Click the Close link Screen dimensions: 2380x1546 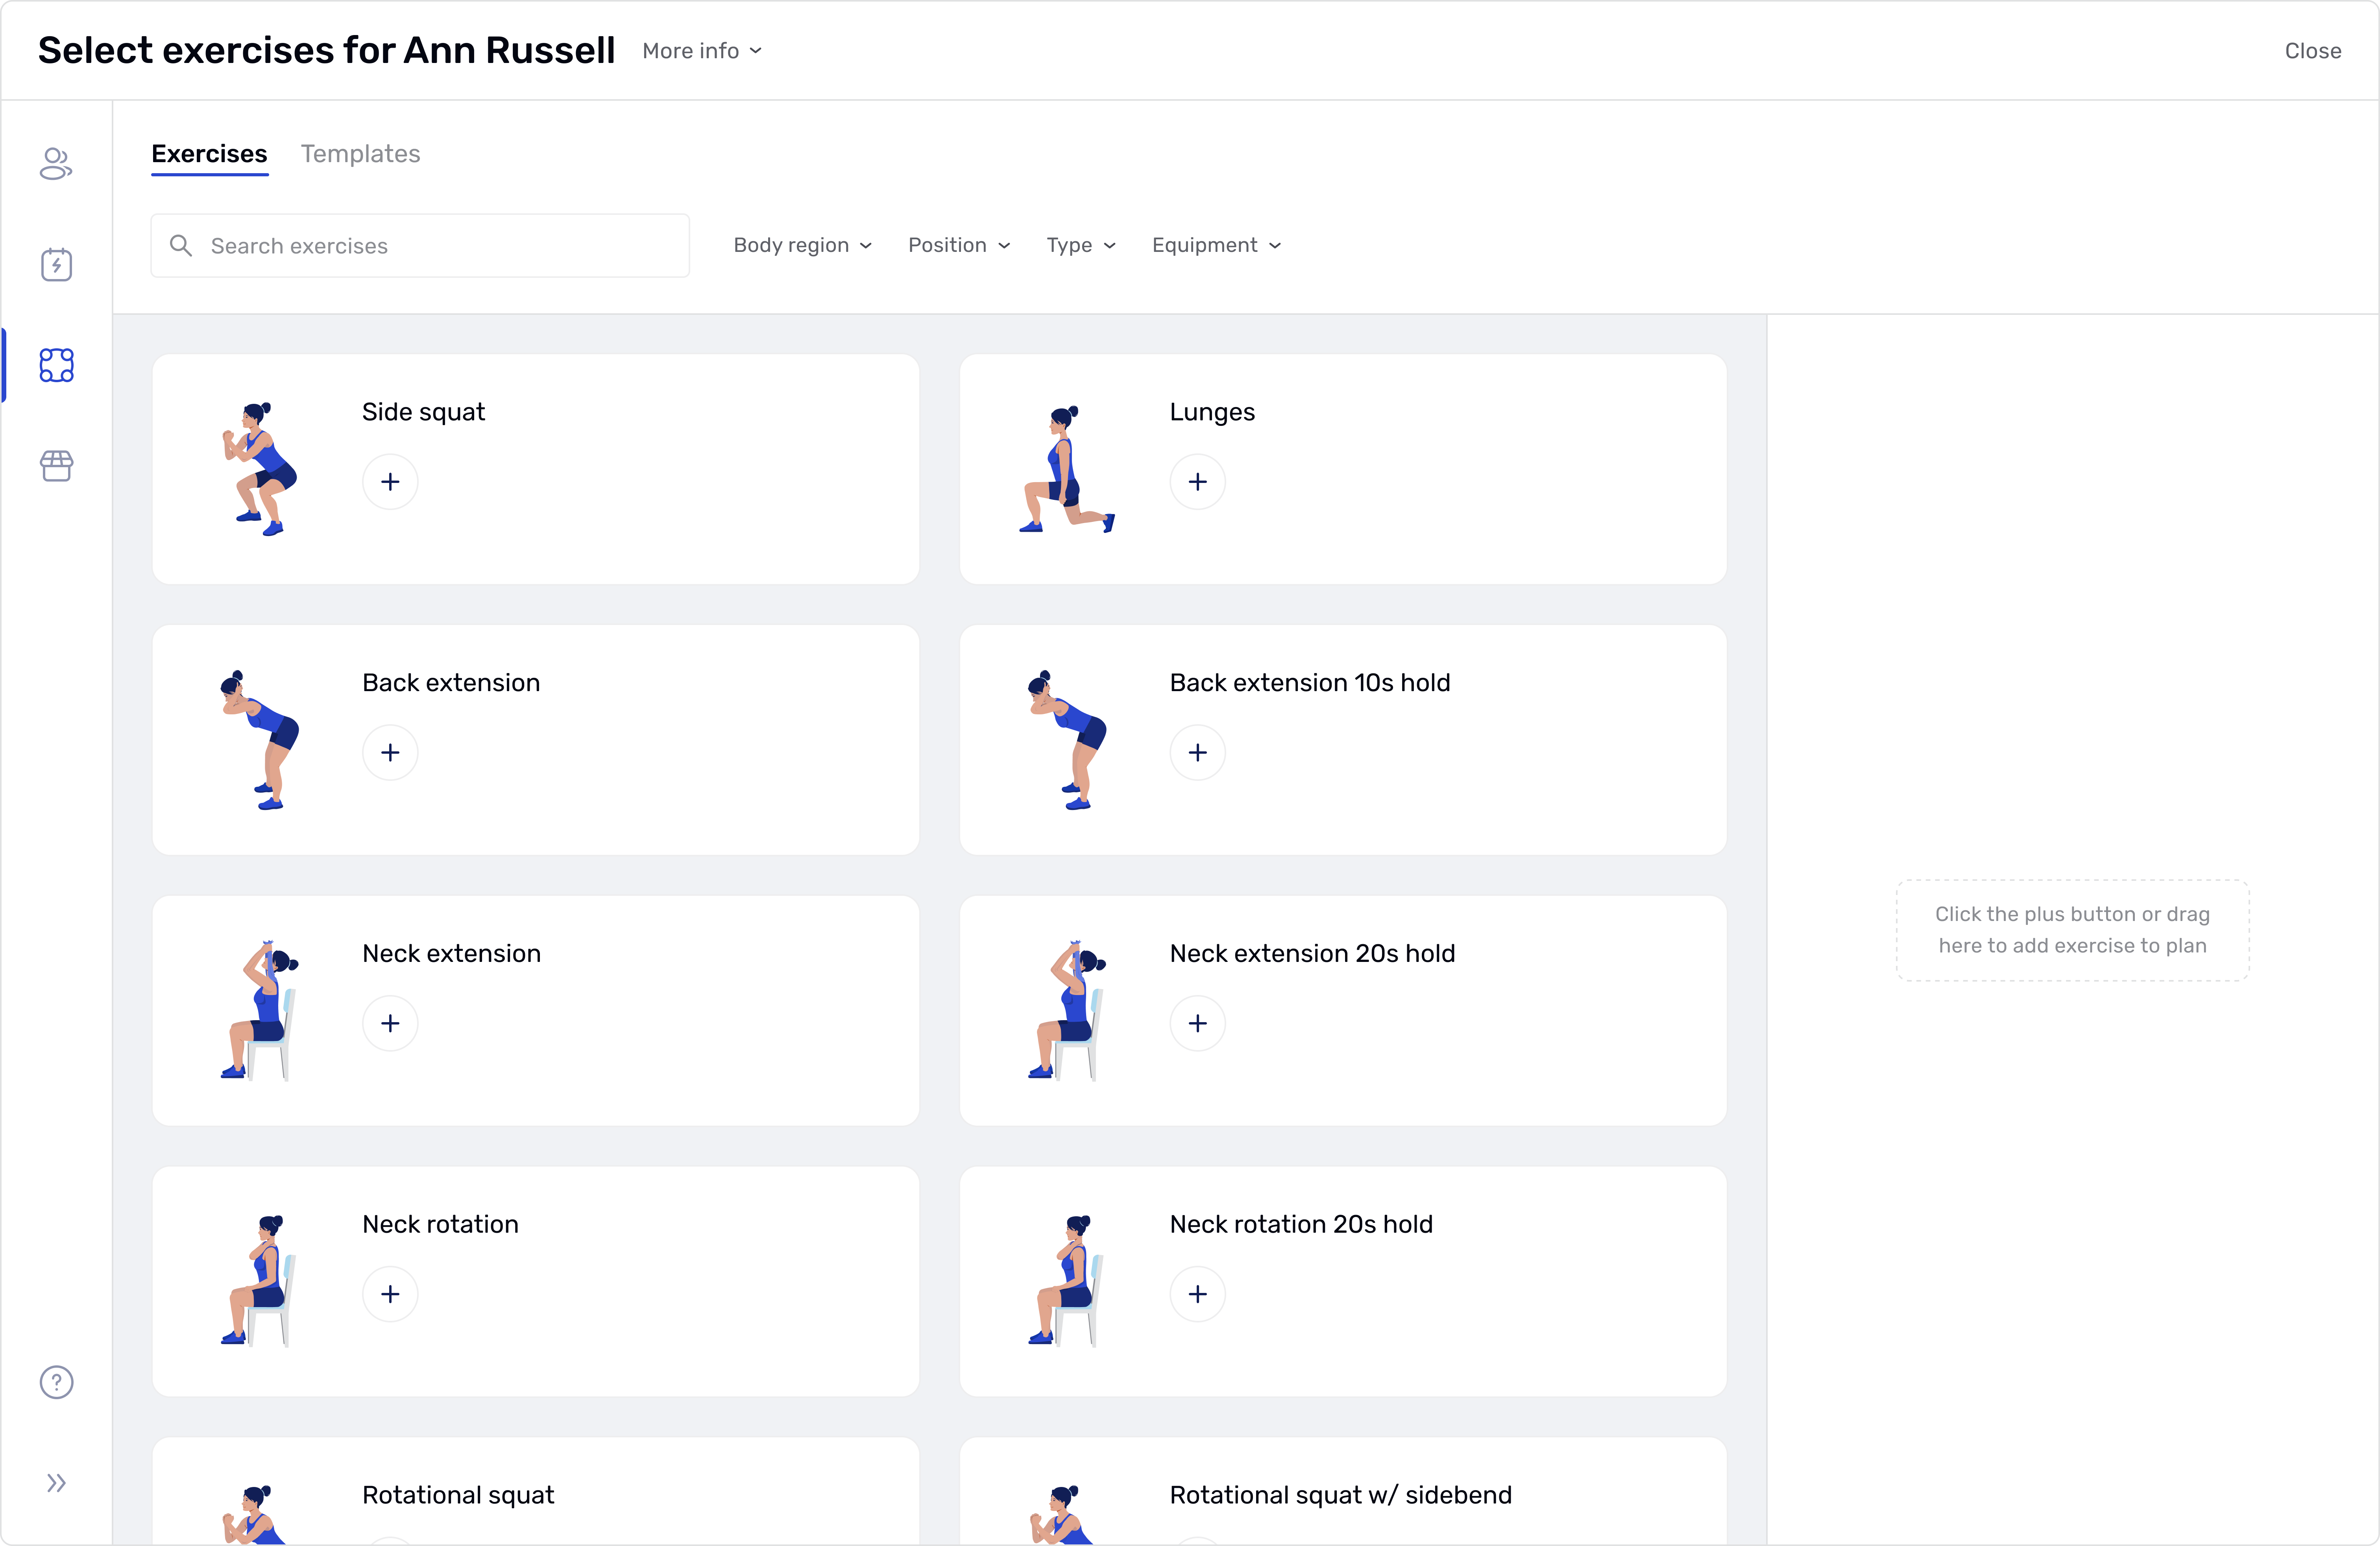(2312, 51)
